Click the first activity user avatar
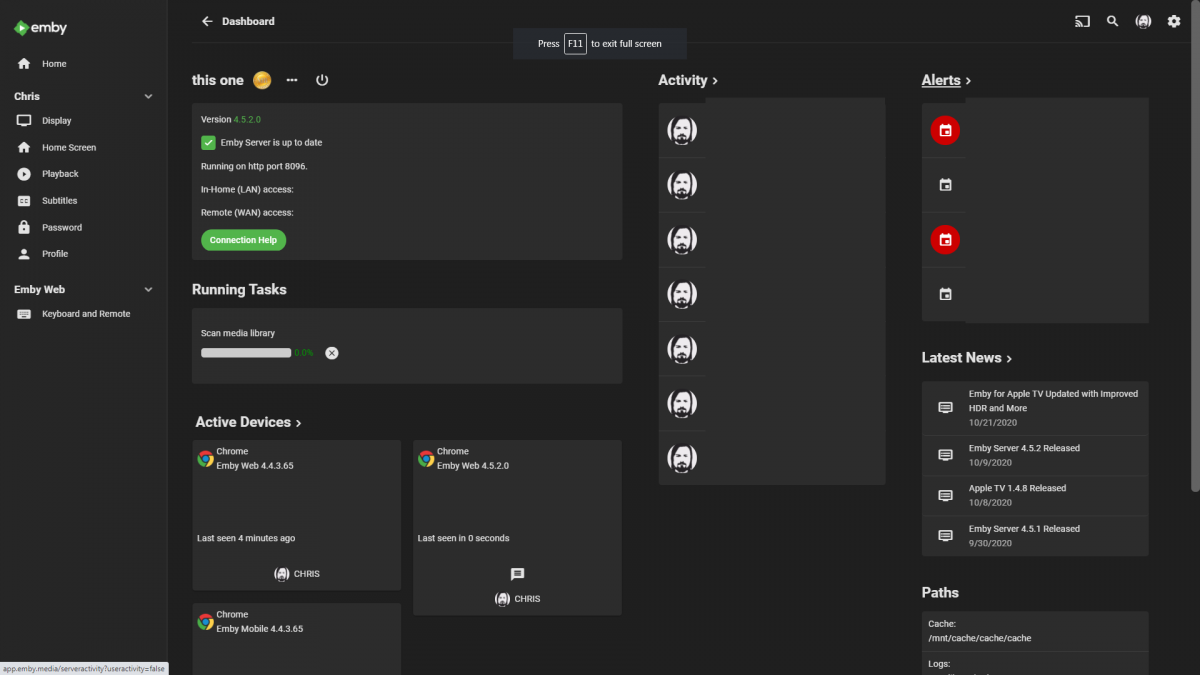Viewport: 1200px width, 675px height. pos(682,131)
